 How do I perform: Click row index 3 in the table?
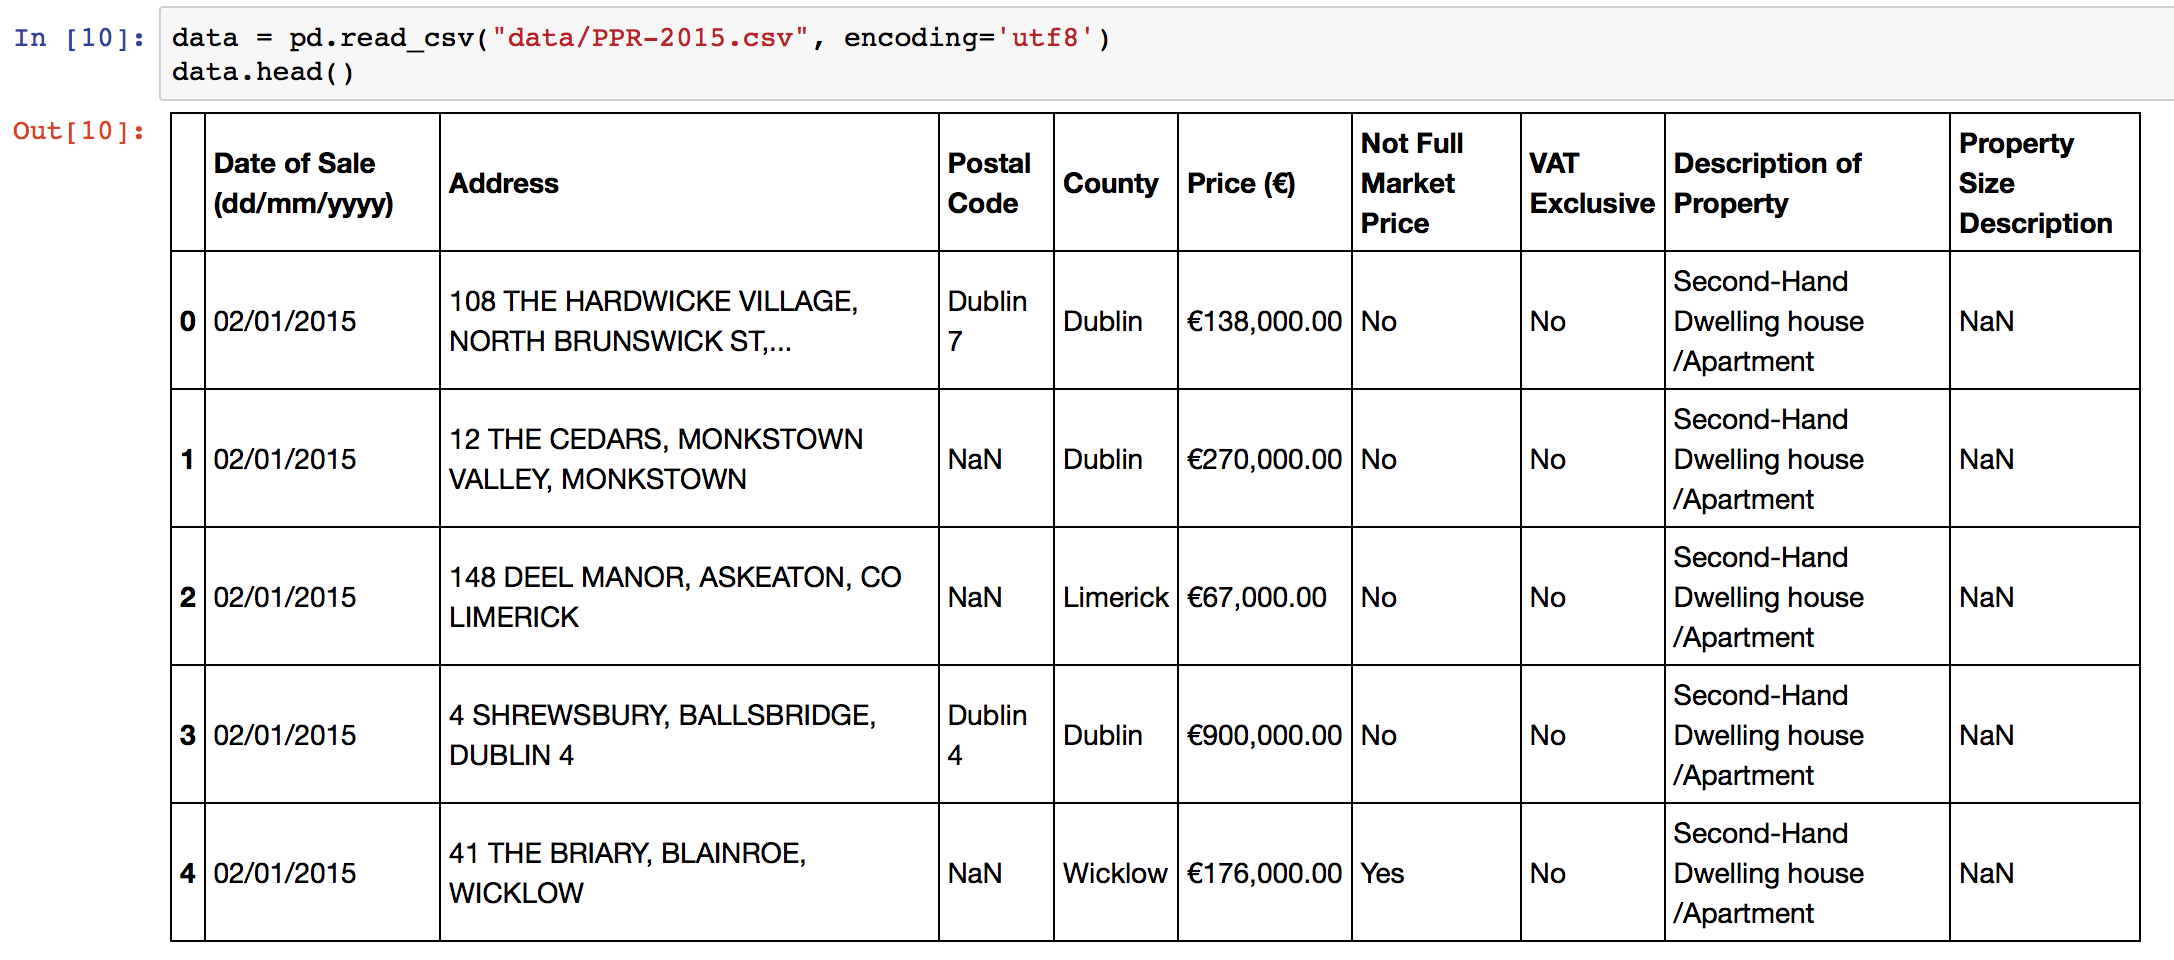point(188,735)
